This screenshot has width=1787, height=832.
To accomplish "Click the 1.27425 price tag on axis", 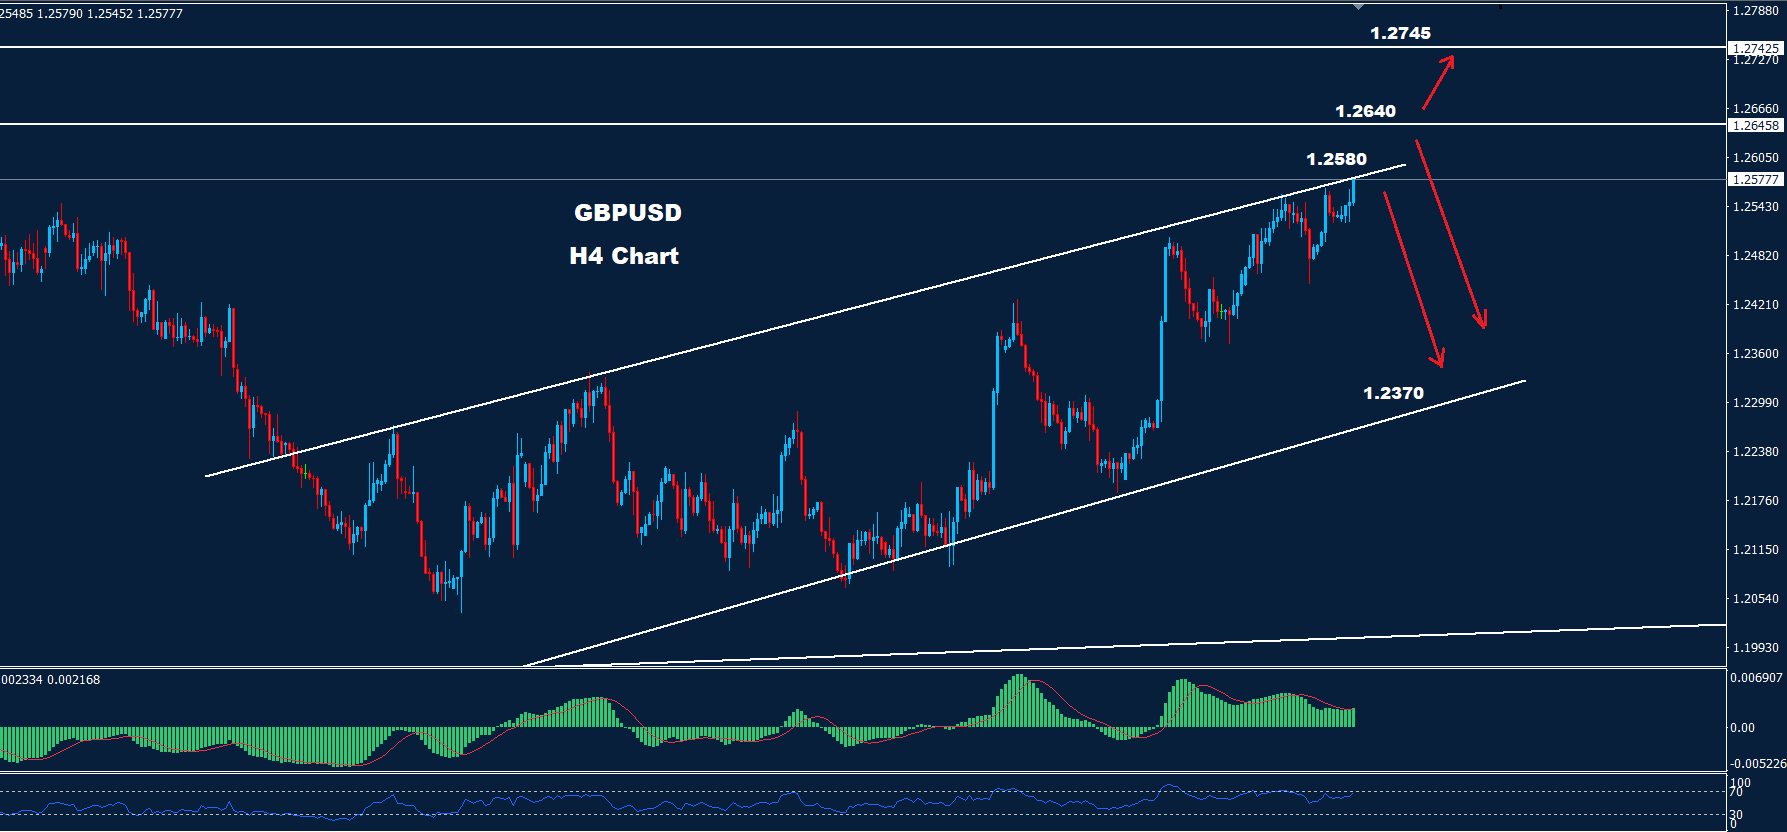I will (1755, 48).
